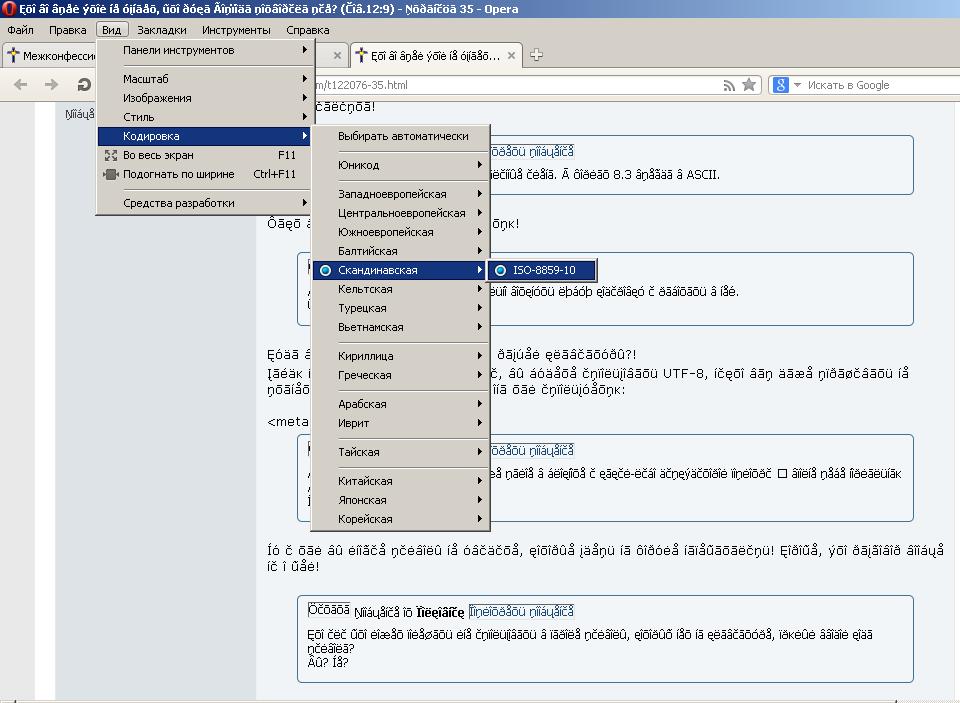This screenshot has width=960, height=703.
Task: Click the forward navigation arrow
Action: click(52, 85)
